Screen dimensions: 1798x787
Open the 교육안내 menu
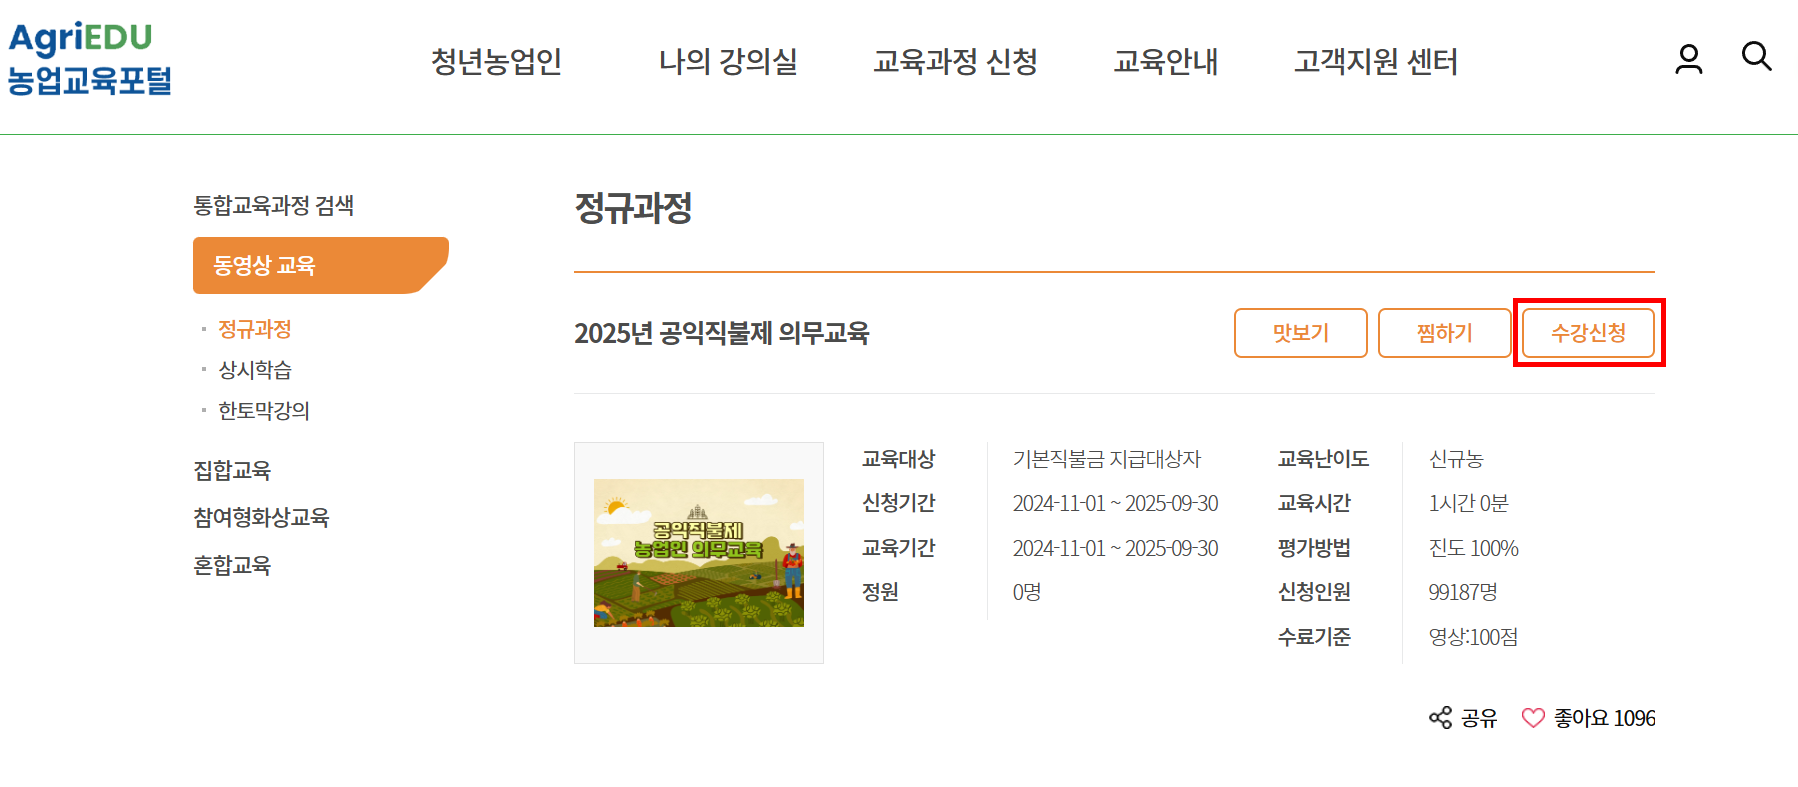pyautogui.click(x=1166, y=61)
